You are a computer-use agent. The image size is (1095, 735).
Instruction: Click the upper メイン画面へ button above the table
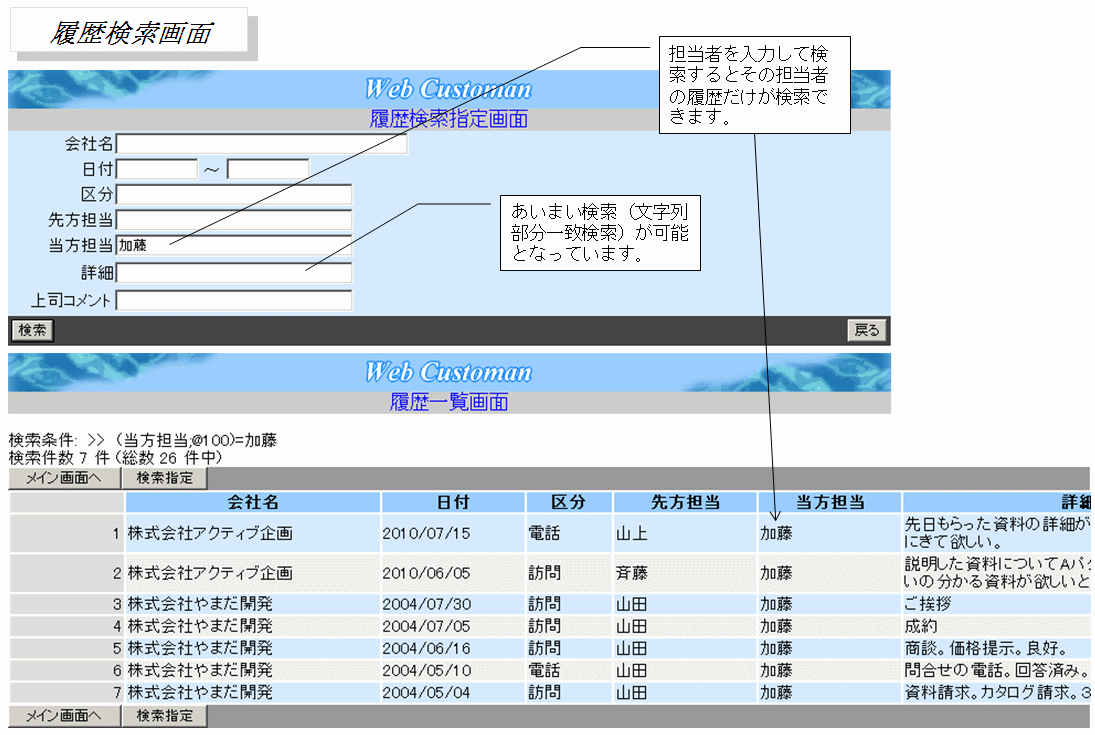[x=64, y=479]
